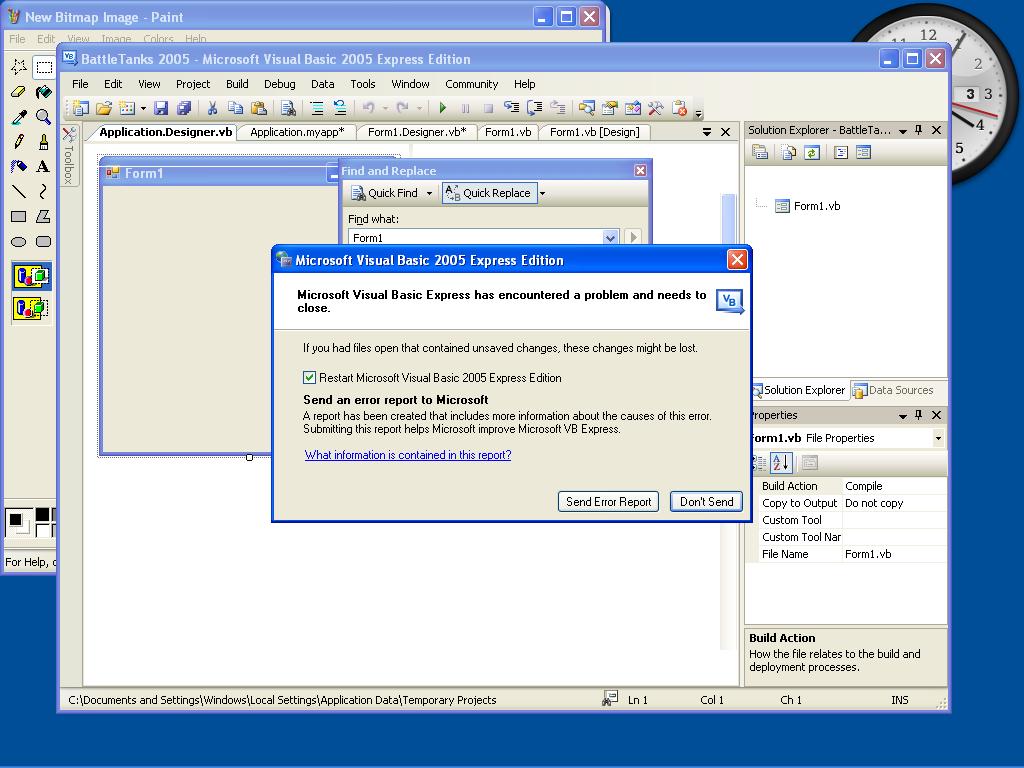Image resolution: width=1024 pixels, height=768 pixels.
Task: Click the Toolbox side tab
Action: point(69,157)
